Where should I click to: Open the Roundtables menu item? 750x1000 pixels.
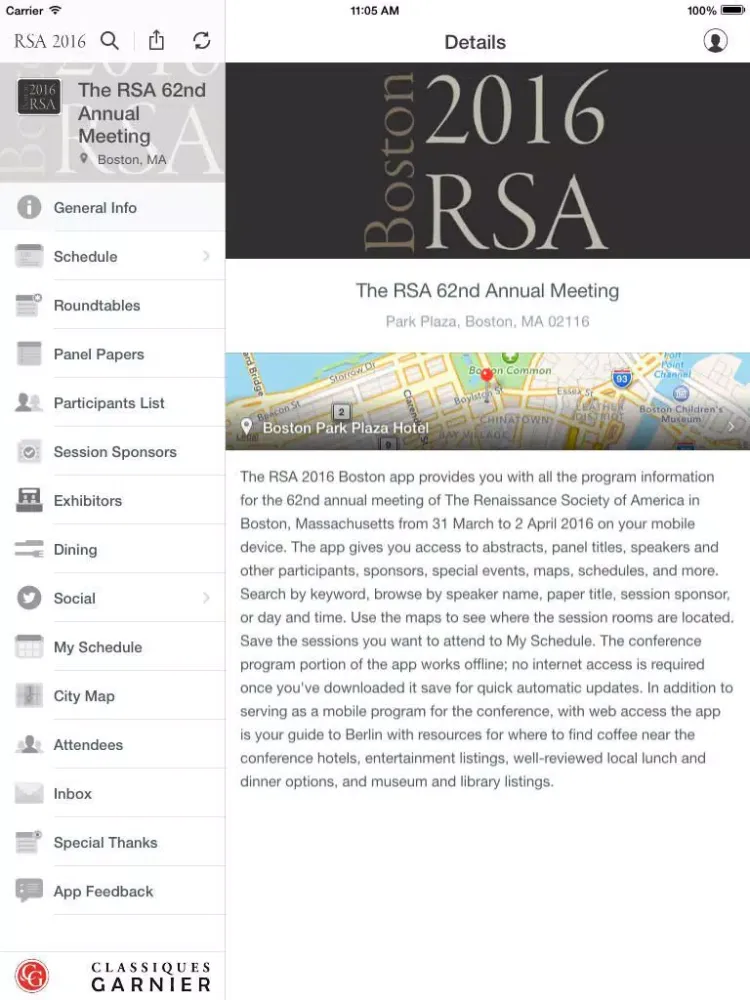97,306
